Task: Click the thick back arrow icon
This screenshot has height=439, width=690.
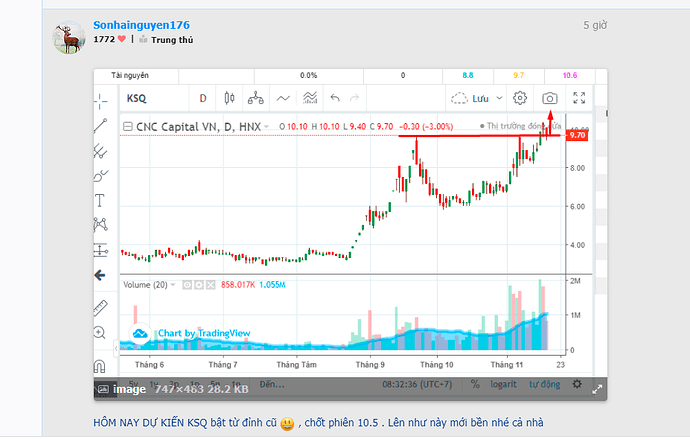Action: pos(100,275)
